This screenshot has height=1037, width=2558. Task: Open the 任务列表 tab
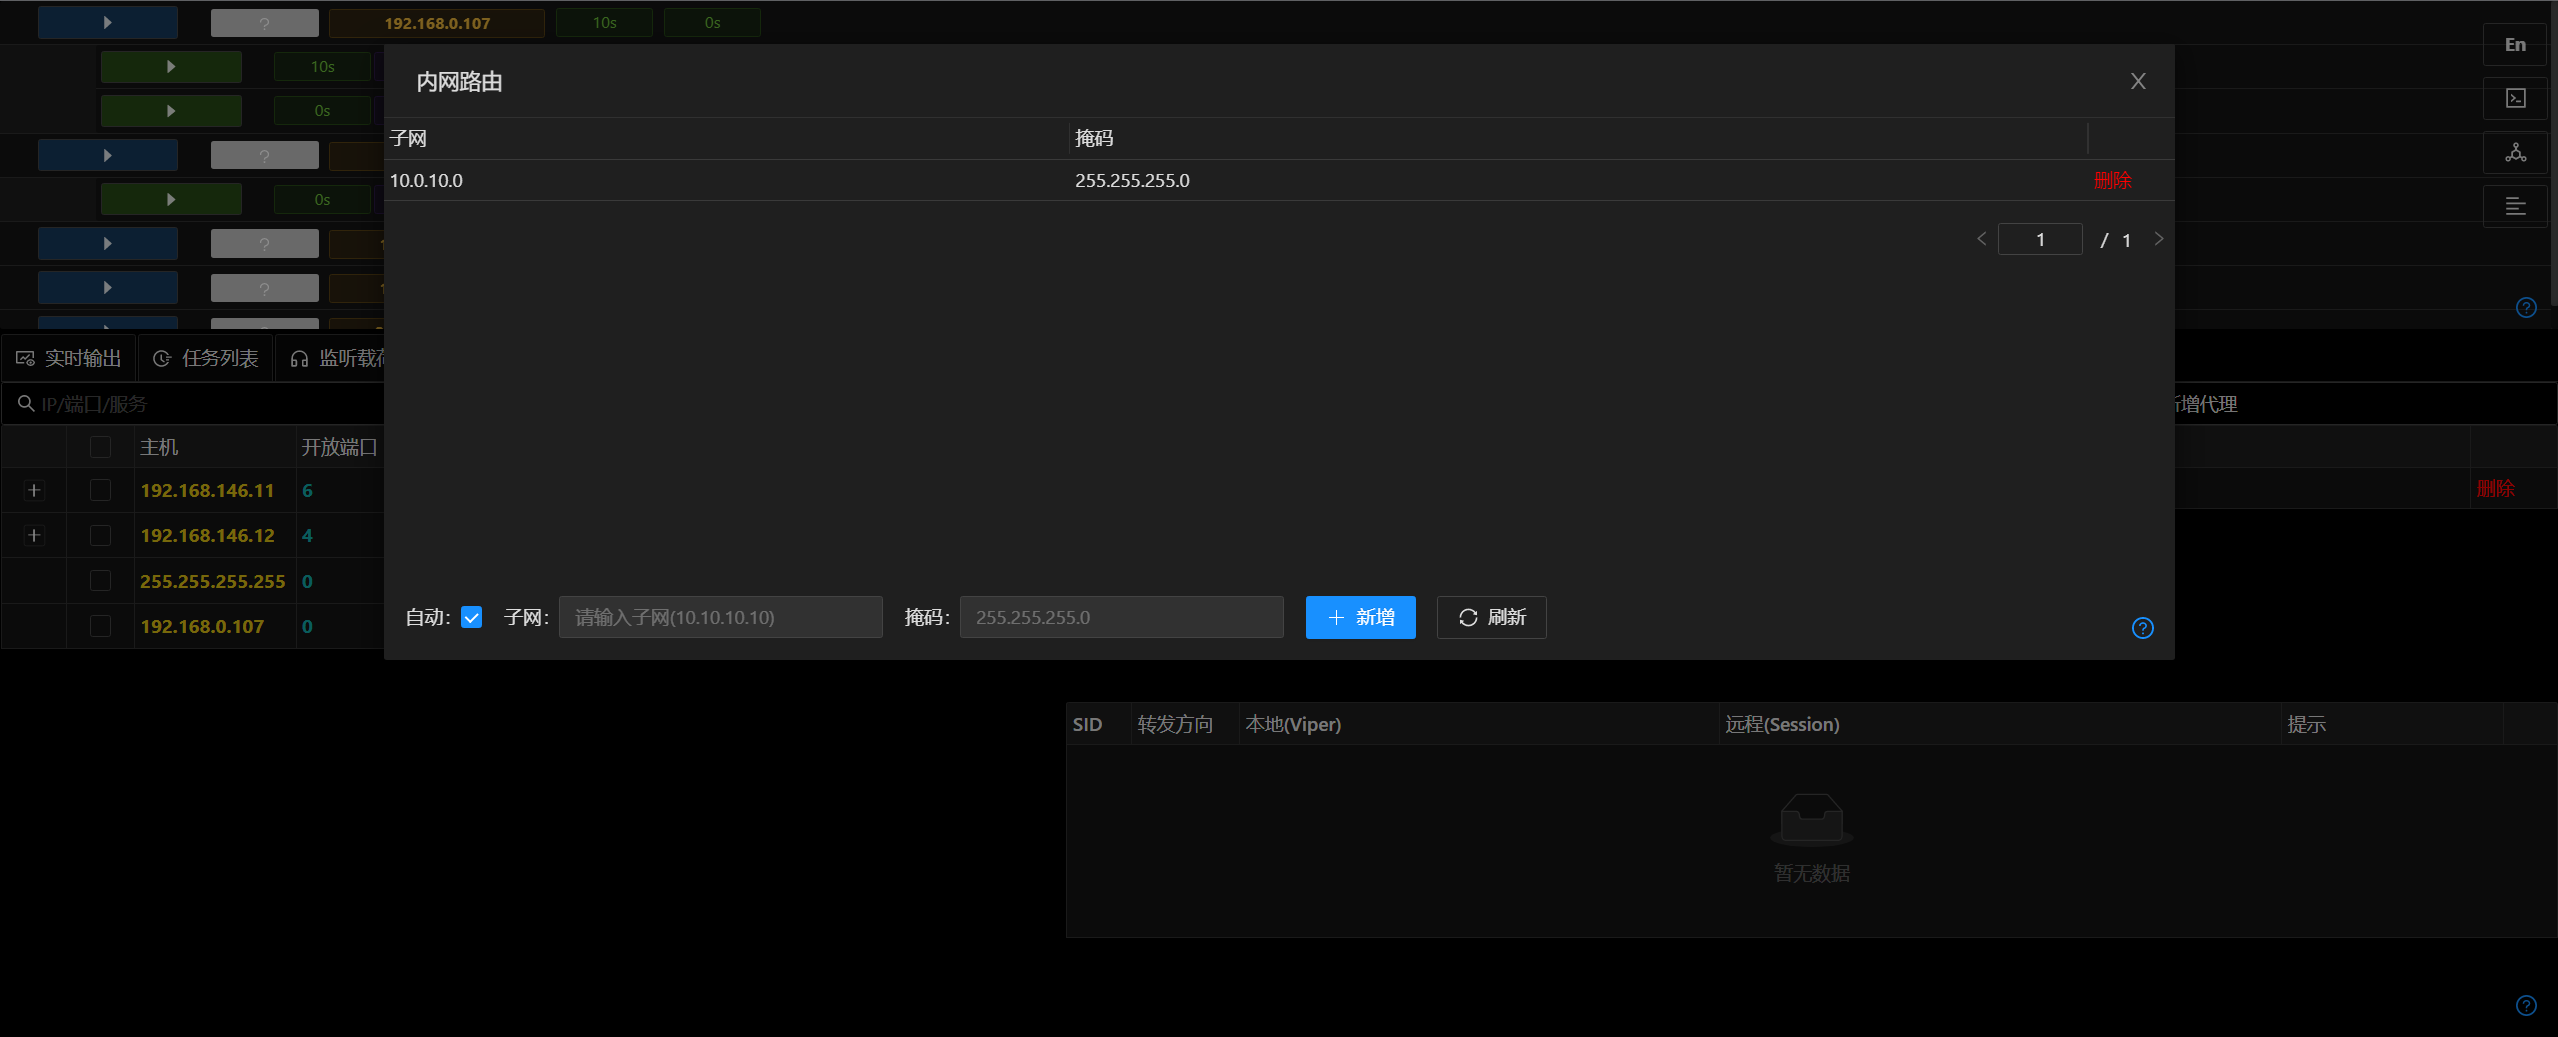[205, 358]
